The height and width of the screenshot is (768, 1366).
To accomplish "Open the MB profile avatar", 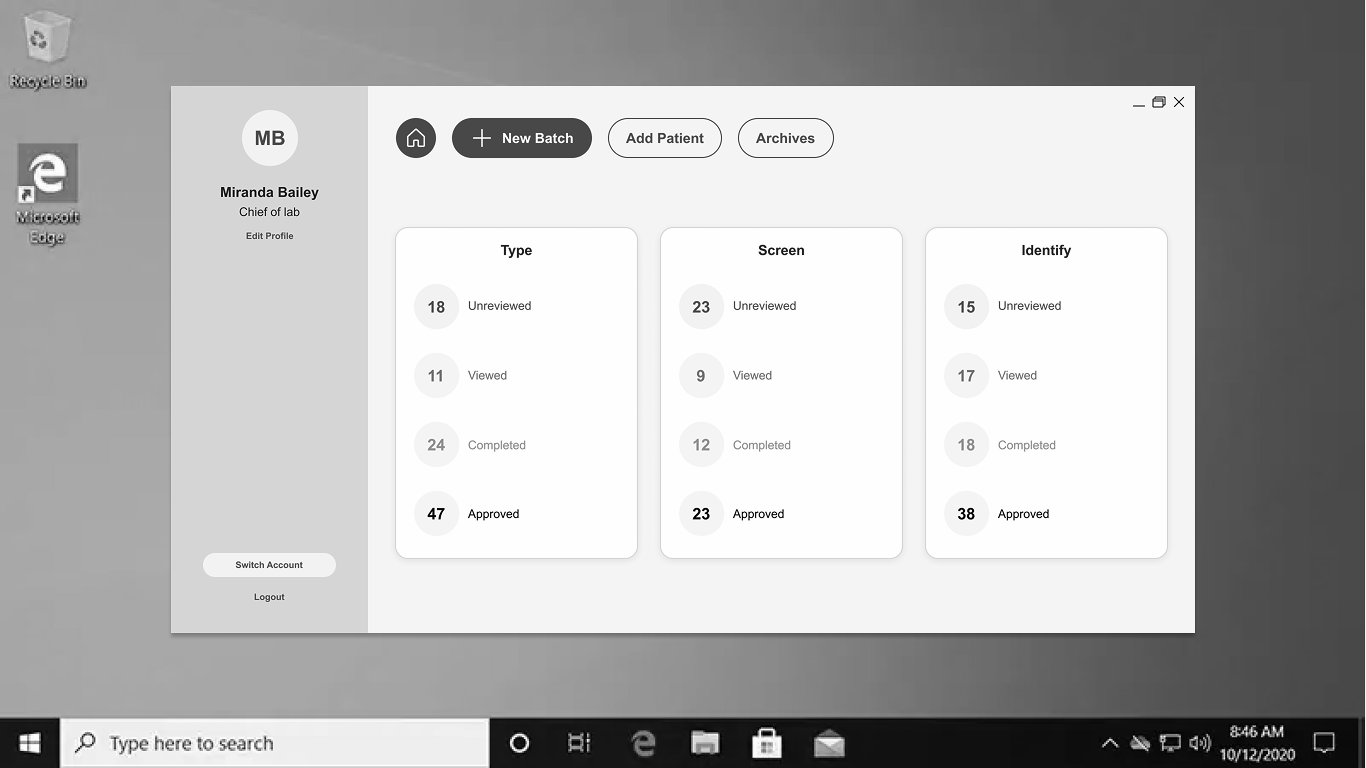I will 269,138.
